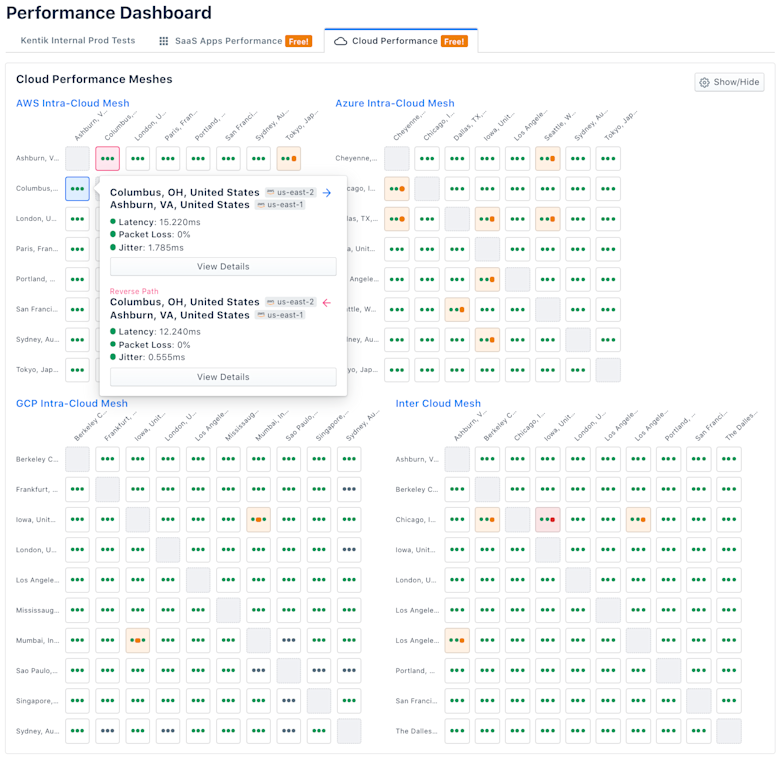Open the Azure Intra-Cloud Mesh link
Viewport: 780px width, 759px height.
(395, 103)
